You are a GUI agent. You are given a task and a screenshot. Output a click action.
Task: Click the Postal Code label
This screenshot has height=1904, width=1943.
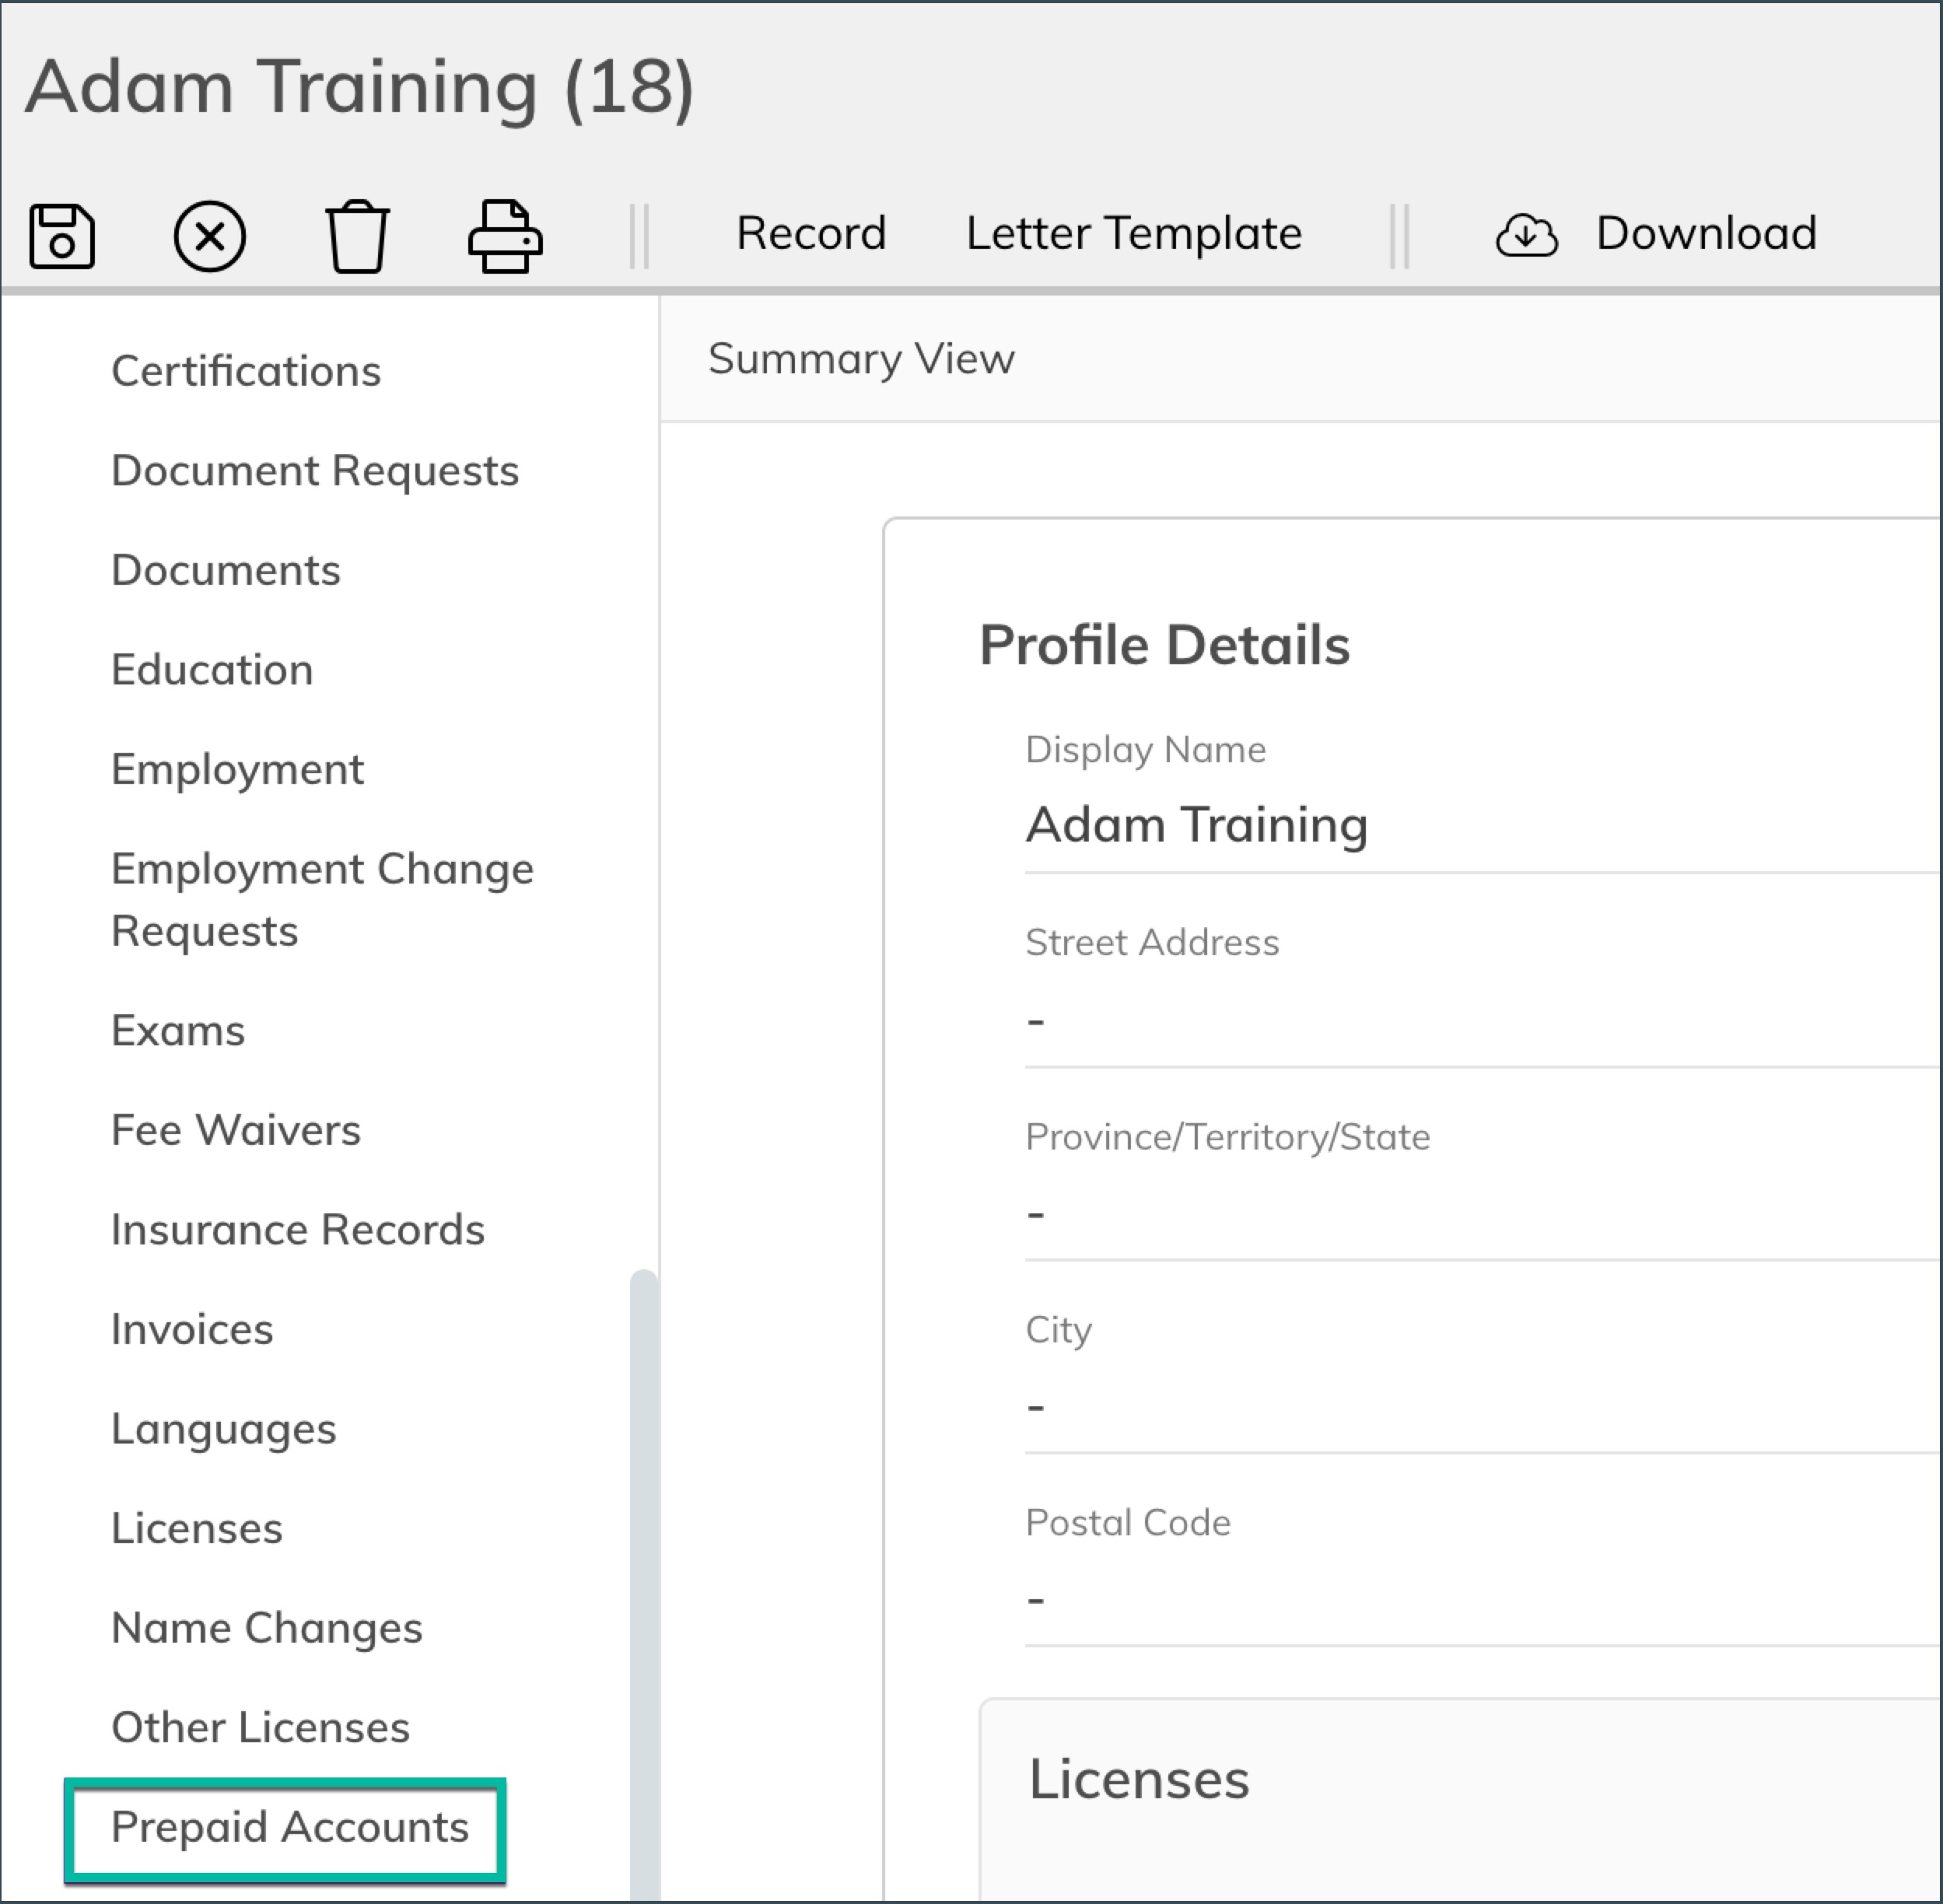pyautogui.click(x=1128, y=1523)
